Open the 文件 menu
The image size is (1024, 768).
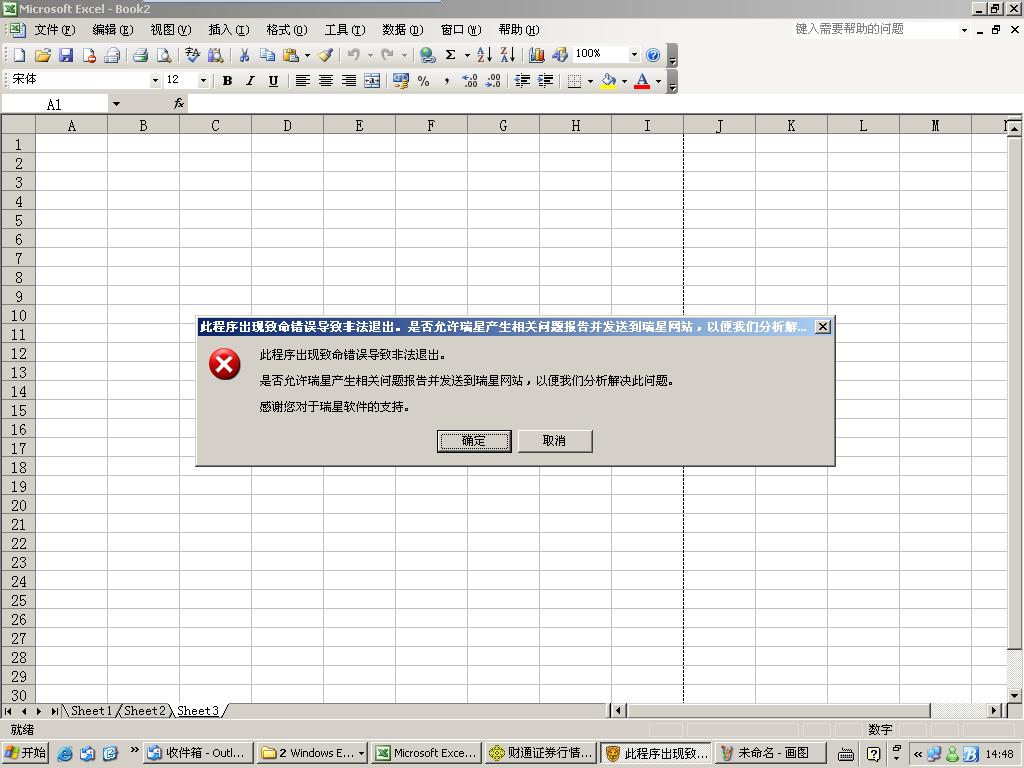click(54, 29)
